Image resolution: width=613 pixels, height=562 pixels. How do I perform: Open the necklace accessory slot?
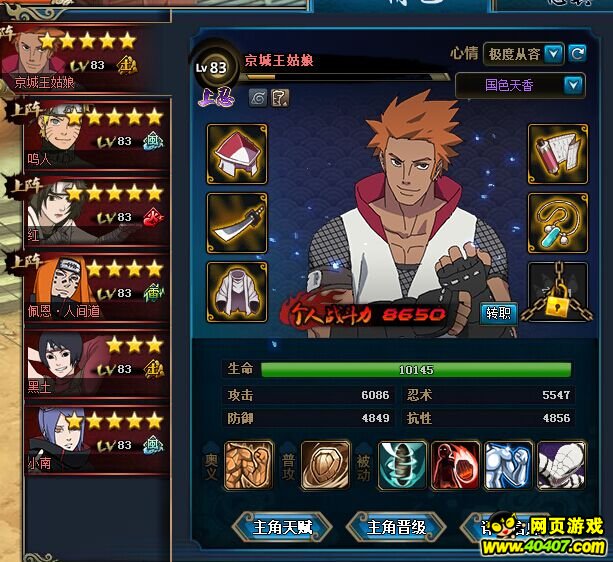[x=558, y=223]
